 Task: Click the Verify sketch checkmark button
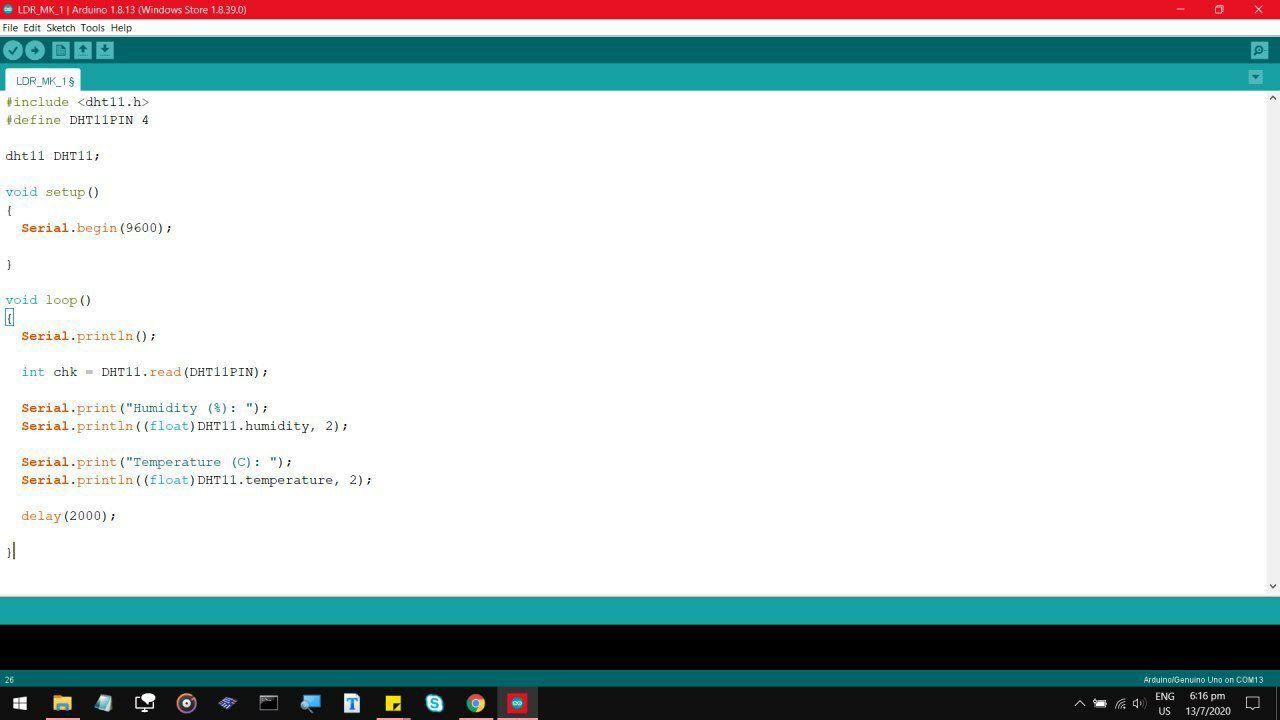pos(13,50)
